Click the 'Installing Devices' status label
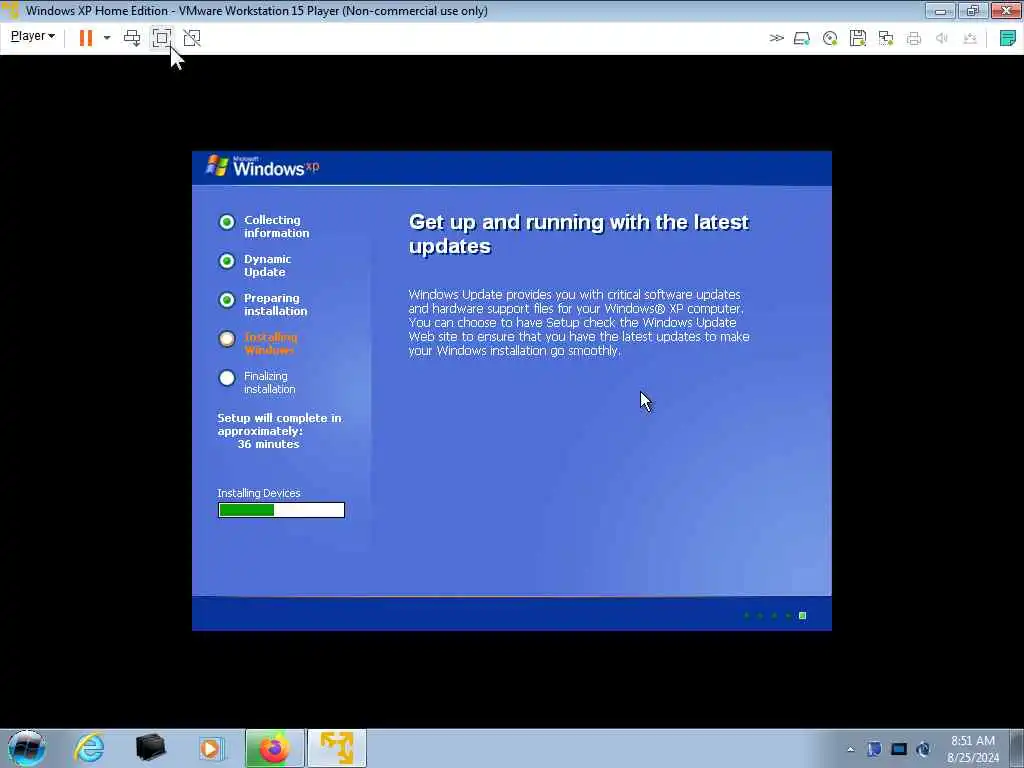 pyautogui.click(x=259, y=493)
